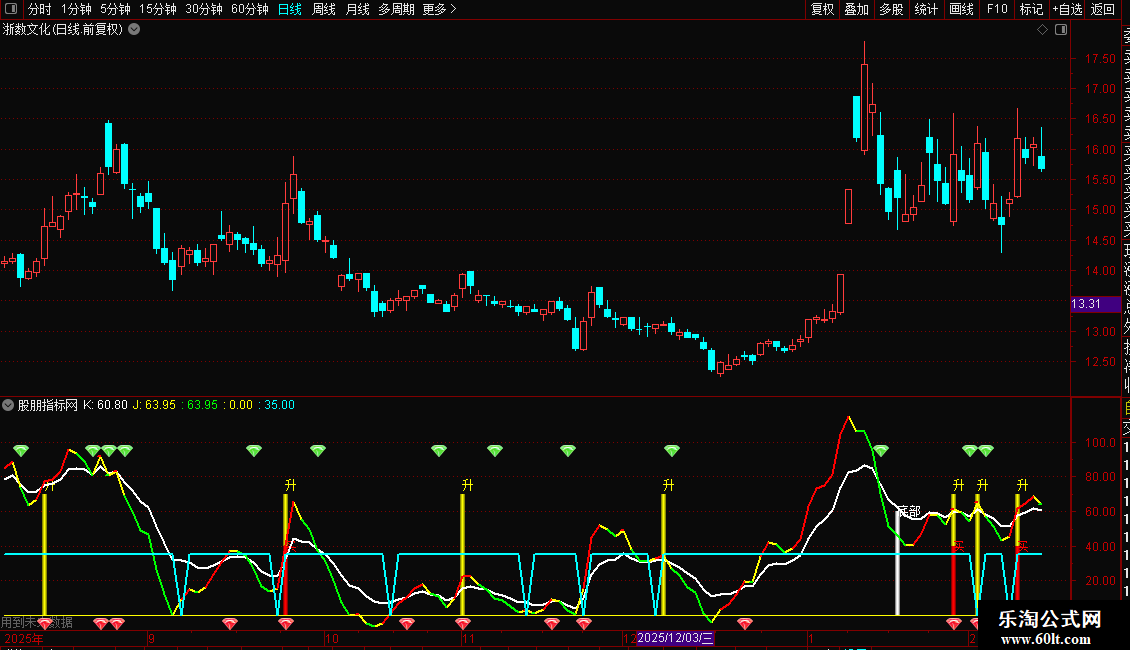Switch to the 周线 weekly tab
The height and width of the screenshot is (650, 1130).
tap(324, 9)
